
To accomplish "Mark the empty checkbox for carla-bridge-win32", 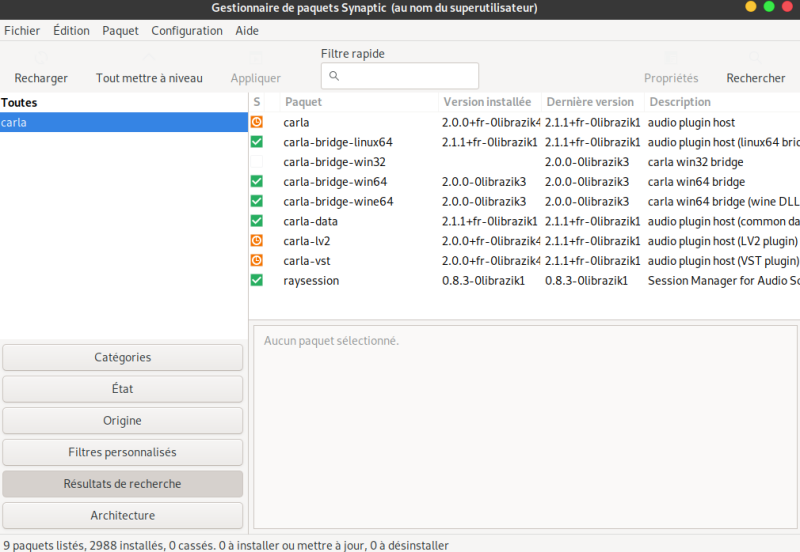I will (x=257, y=162).
